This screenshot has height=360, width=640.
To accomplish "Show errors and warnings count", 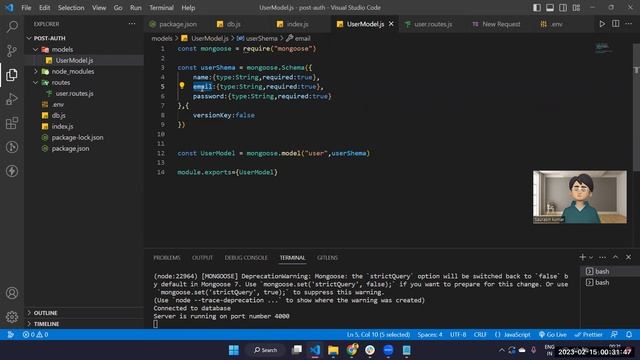I will pyautogui.click(x=35, y=335).
